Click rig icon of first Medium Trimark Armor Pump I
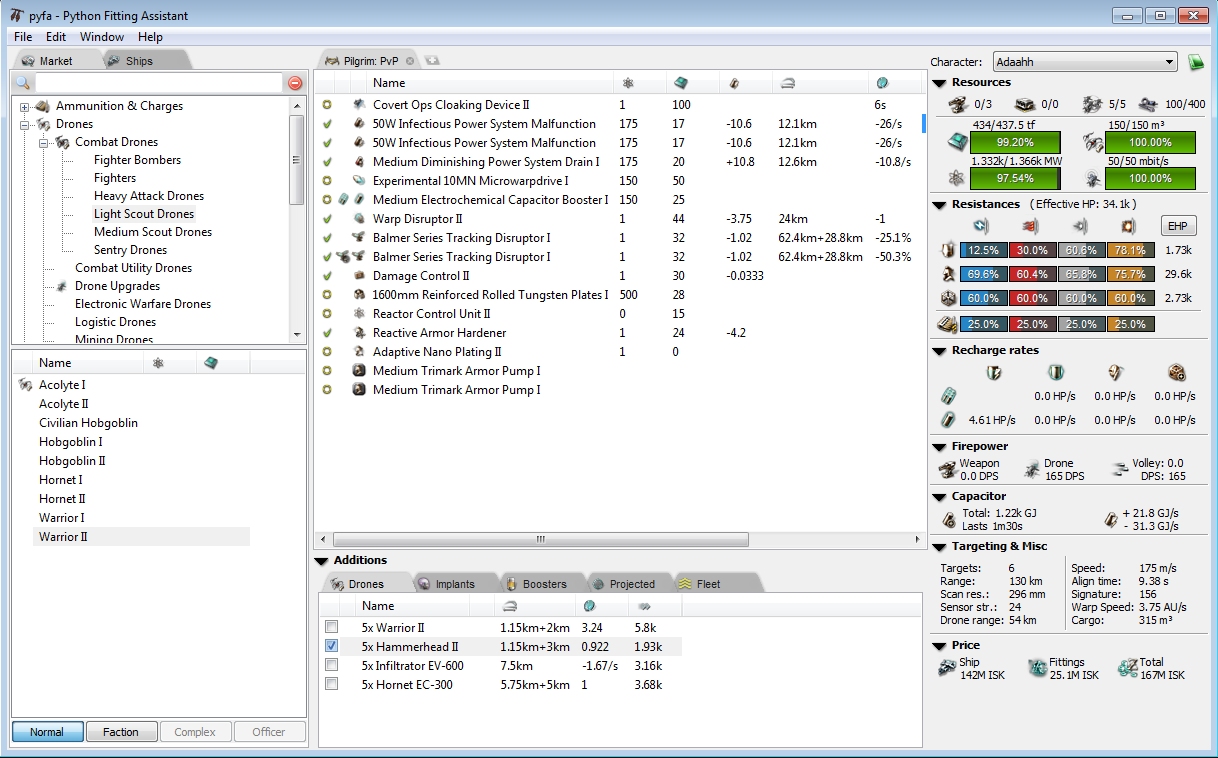The image size is (1218, 758). click(359, 371)
